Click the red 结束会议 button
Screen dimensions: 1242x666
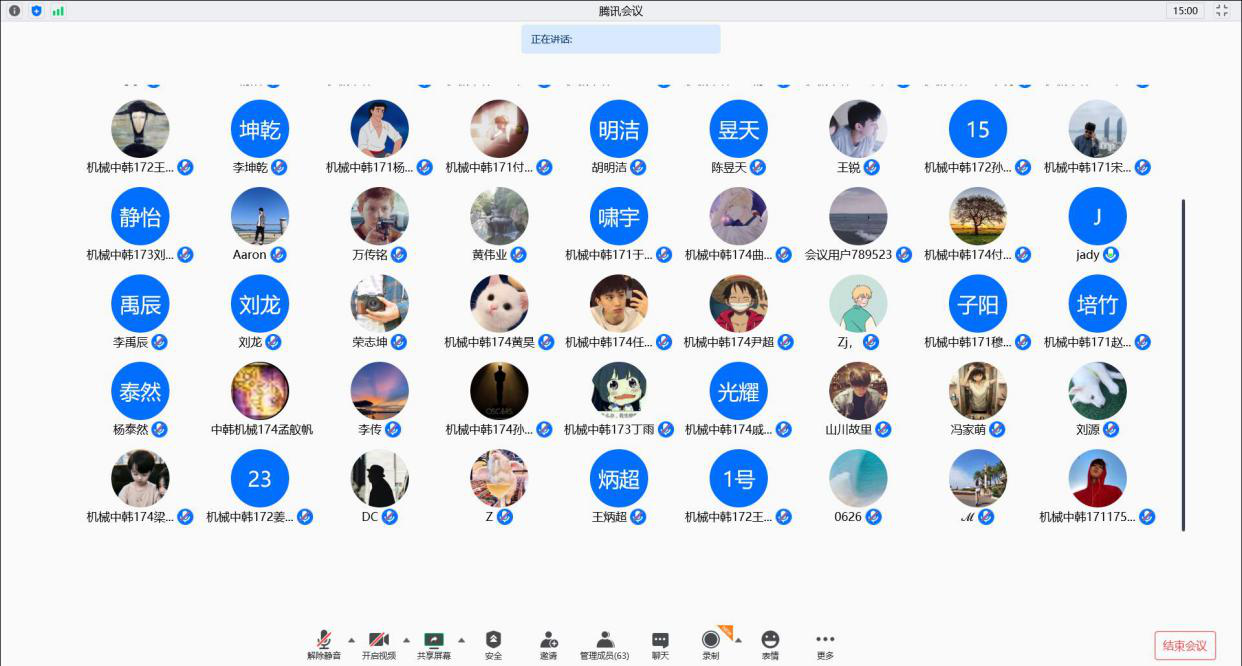pos(1185,645)
